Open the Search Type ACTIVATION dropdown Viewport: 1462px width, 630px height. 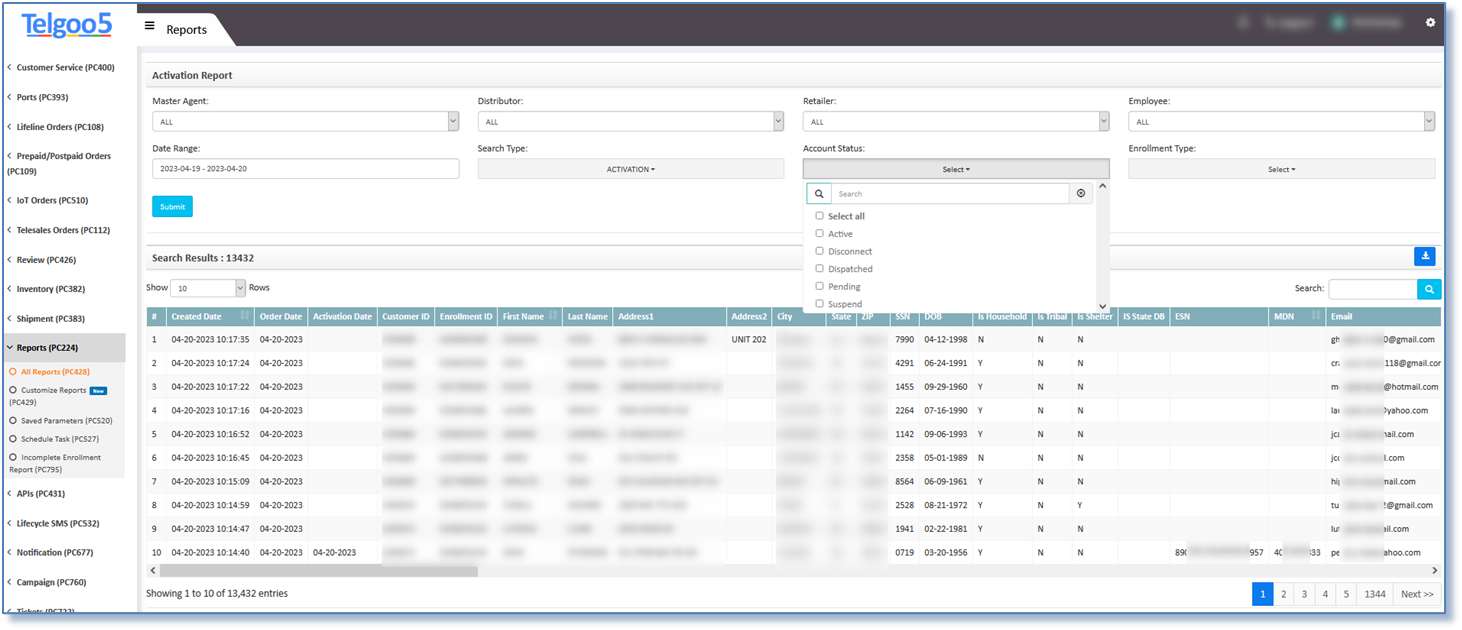[631, 169]
